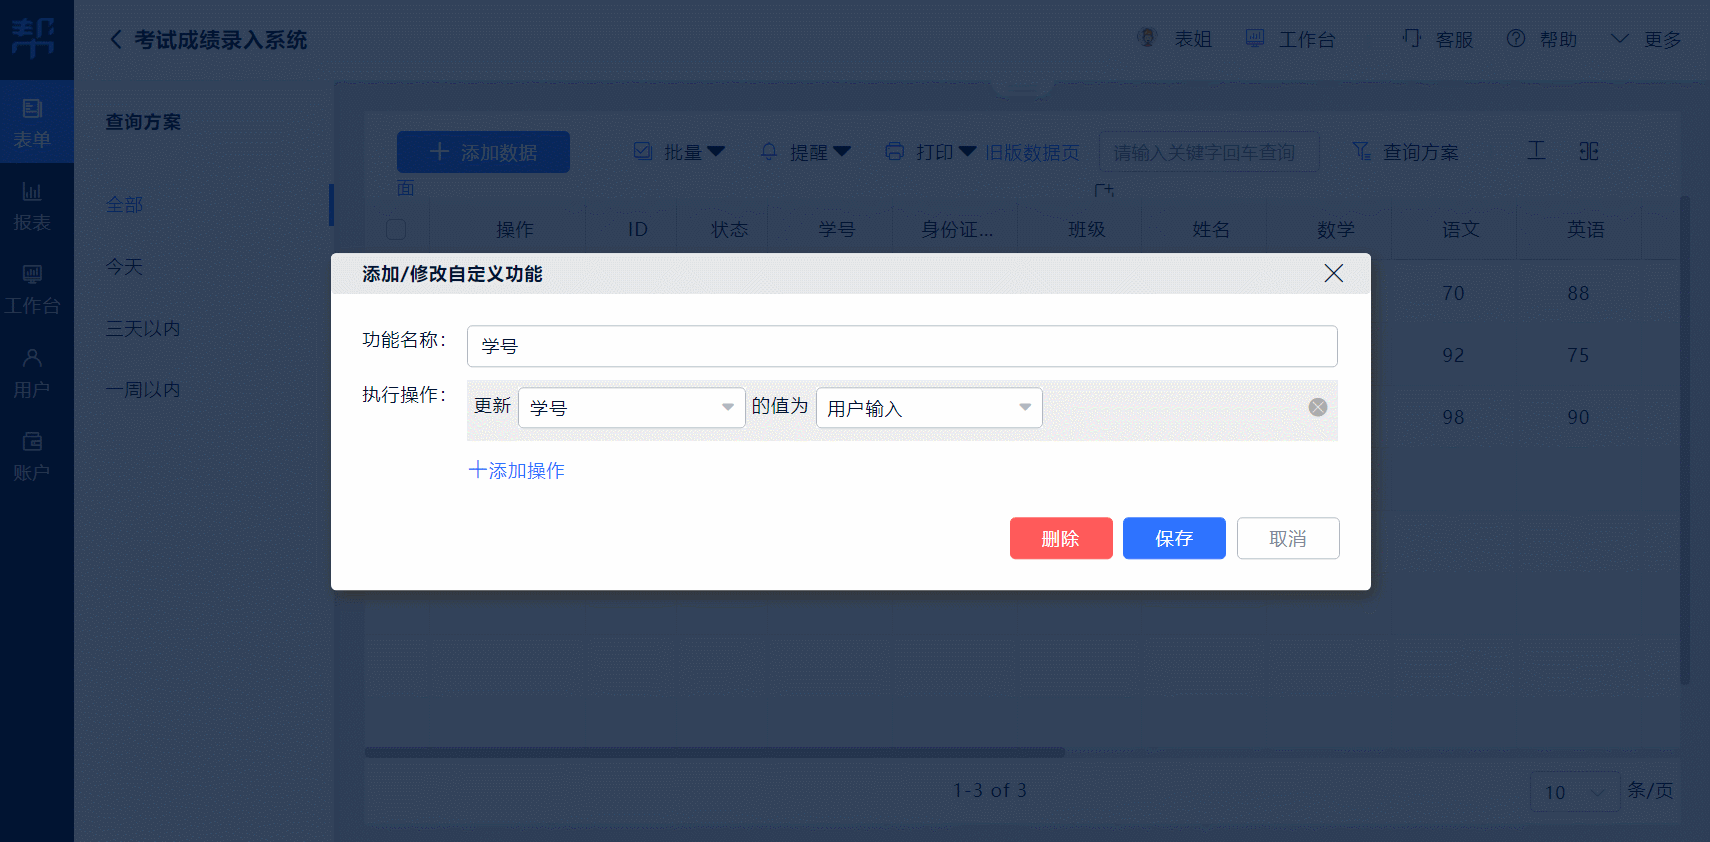The height and width of the screenshot is (842, 1710).
Task: Open the 客服 headset icon
Action: click(1411, 38)
